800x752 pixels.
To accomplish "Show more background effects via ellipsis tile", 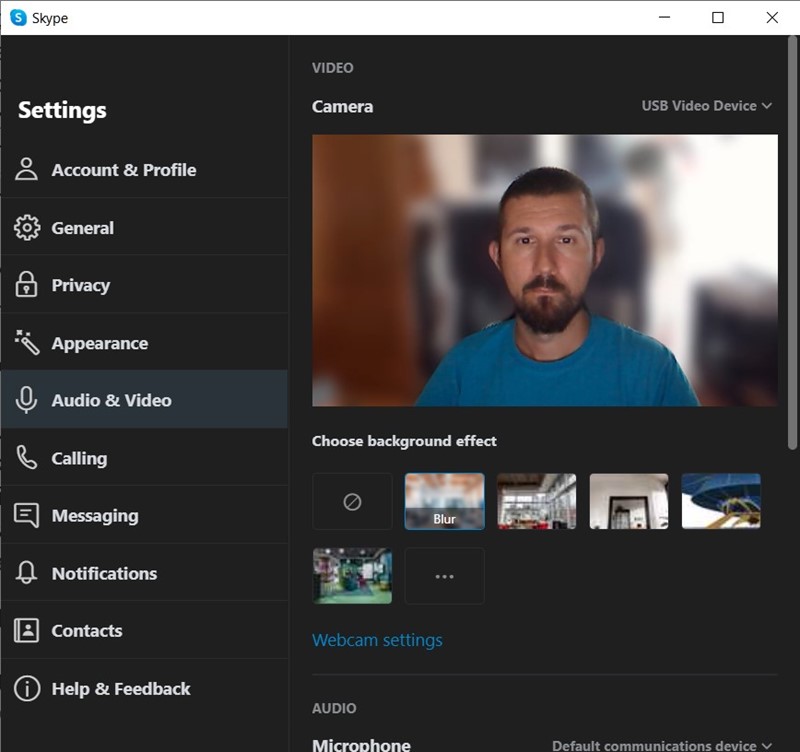I will point(444,576).
